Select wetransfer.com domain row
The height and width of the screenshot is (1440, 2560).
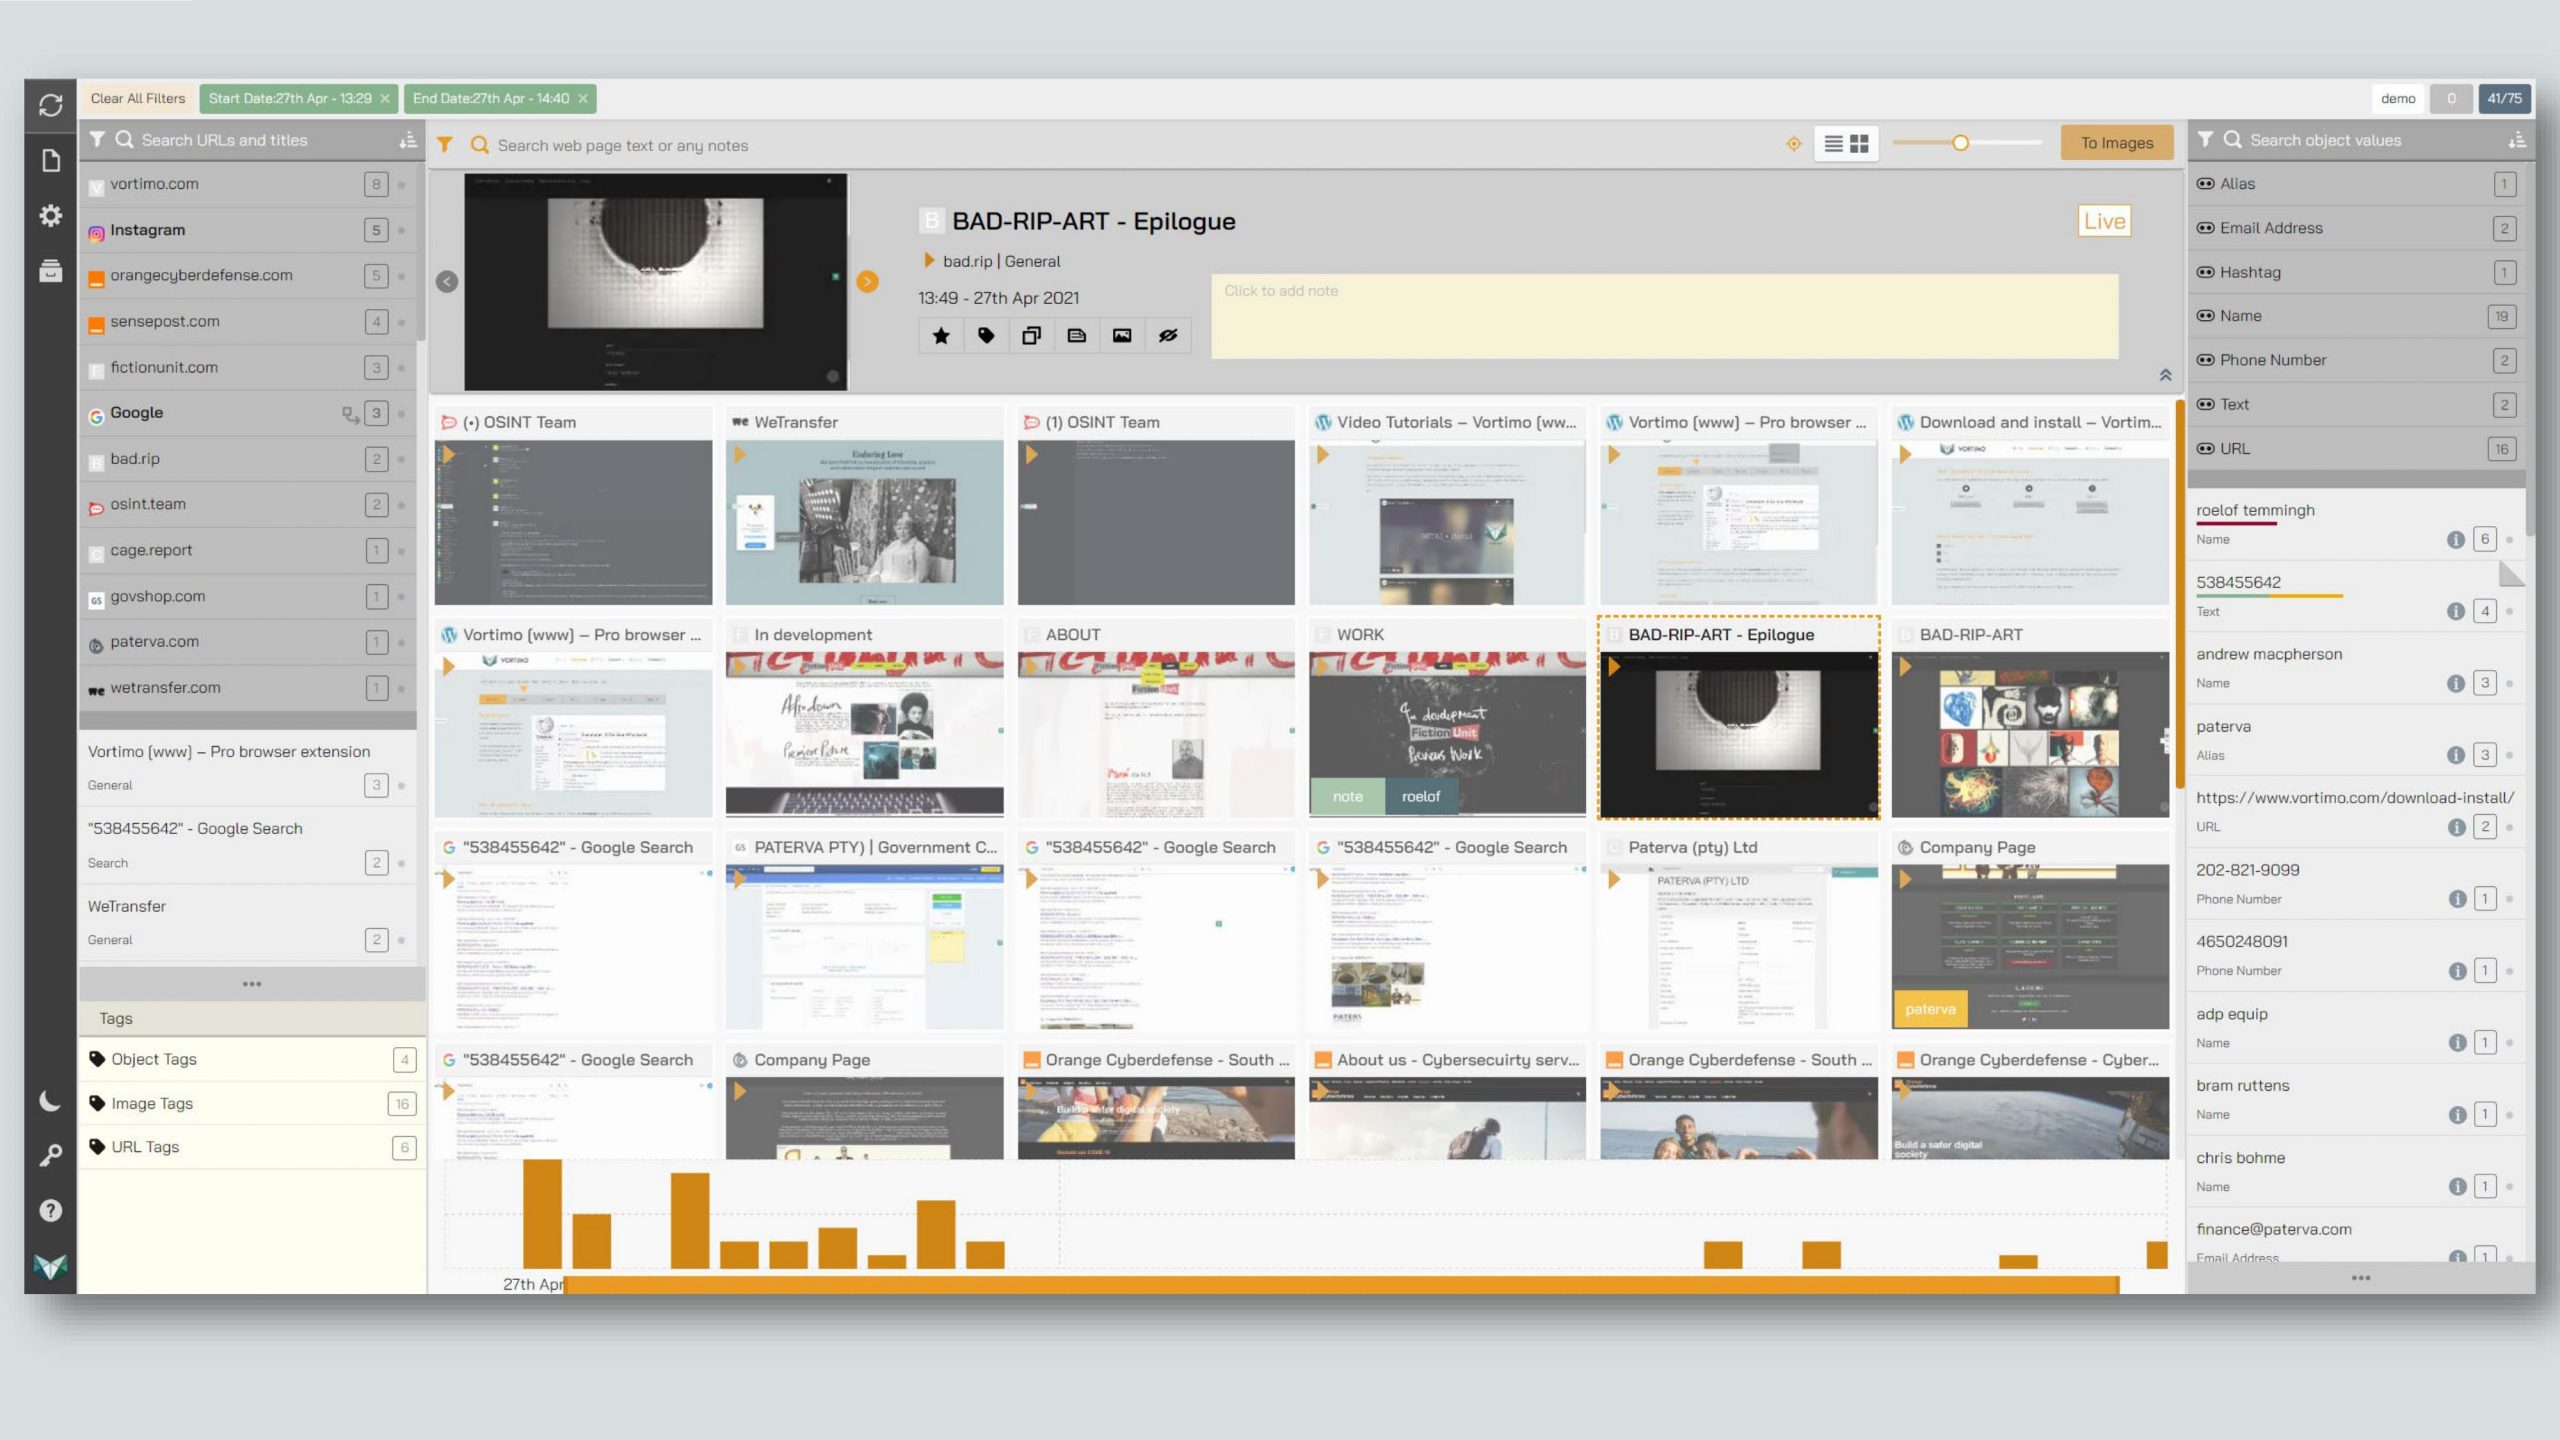[x=247, y=688]
